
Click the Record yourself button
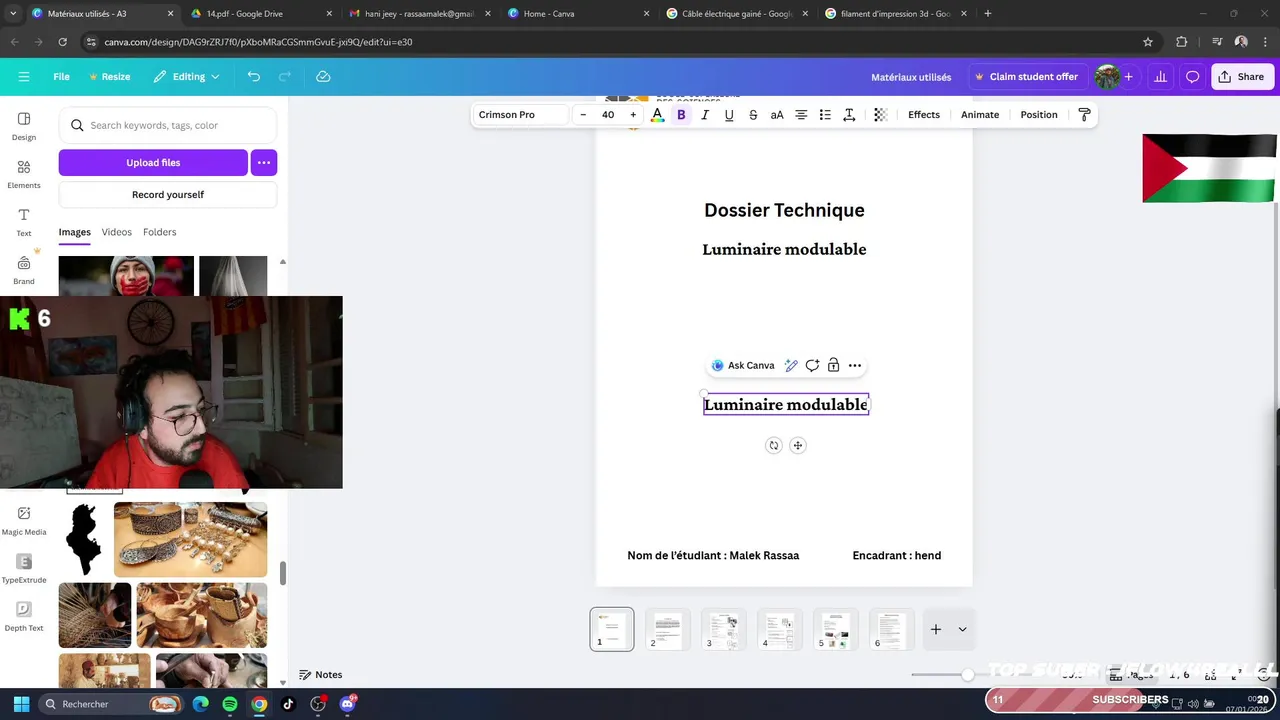(168, 195)
